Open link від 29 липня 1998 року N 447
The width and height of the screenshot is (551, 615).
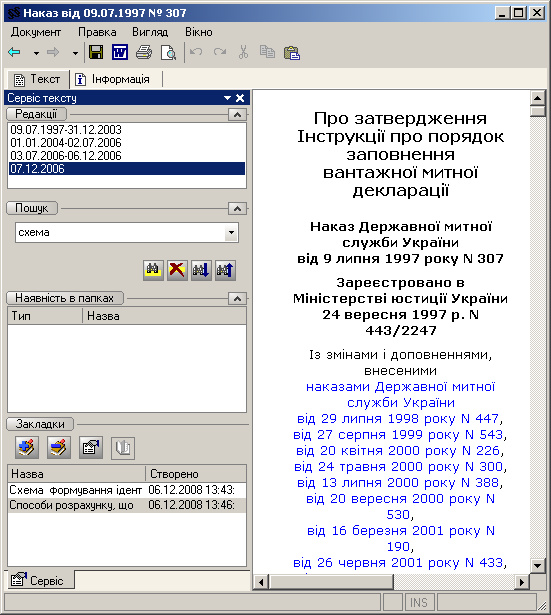[398, 418]
